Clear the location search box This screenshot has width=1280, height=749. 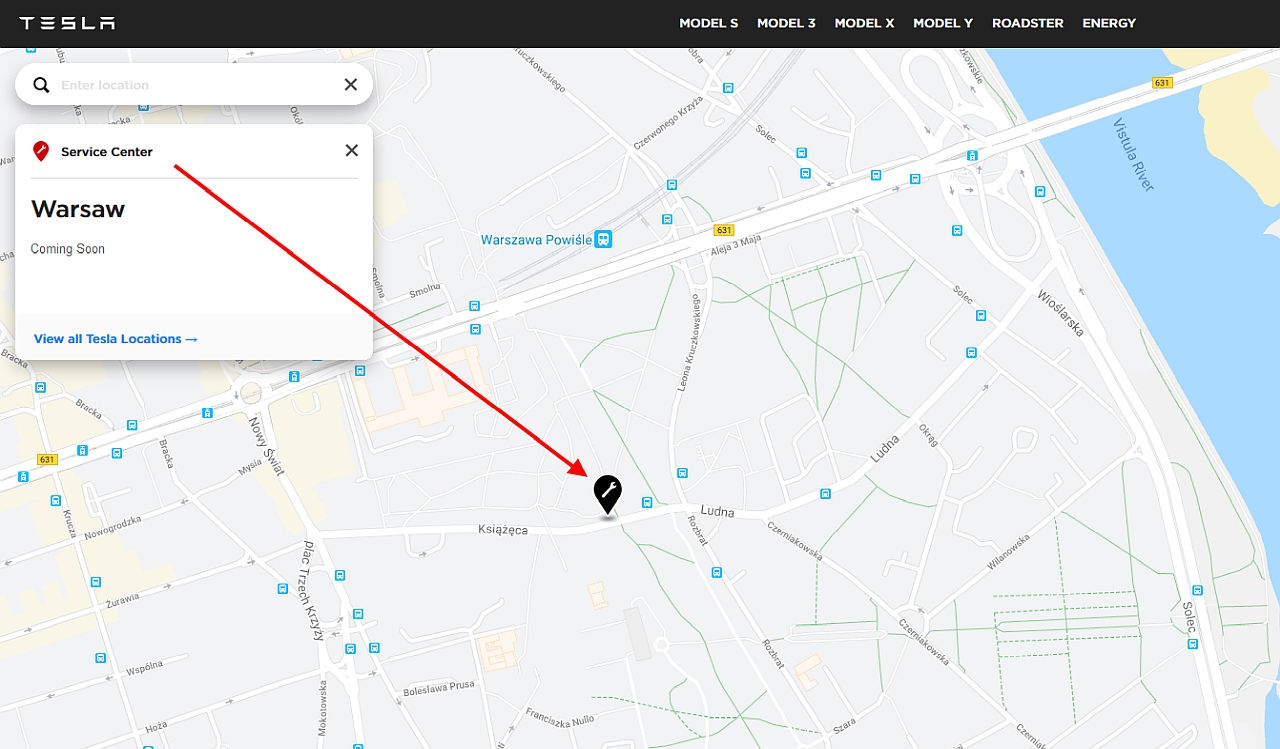pyautogui.click(x=351, y=85)
